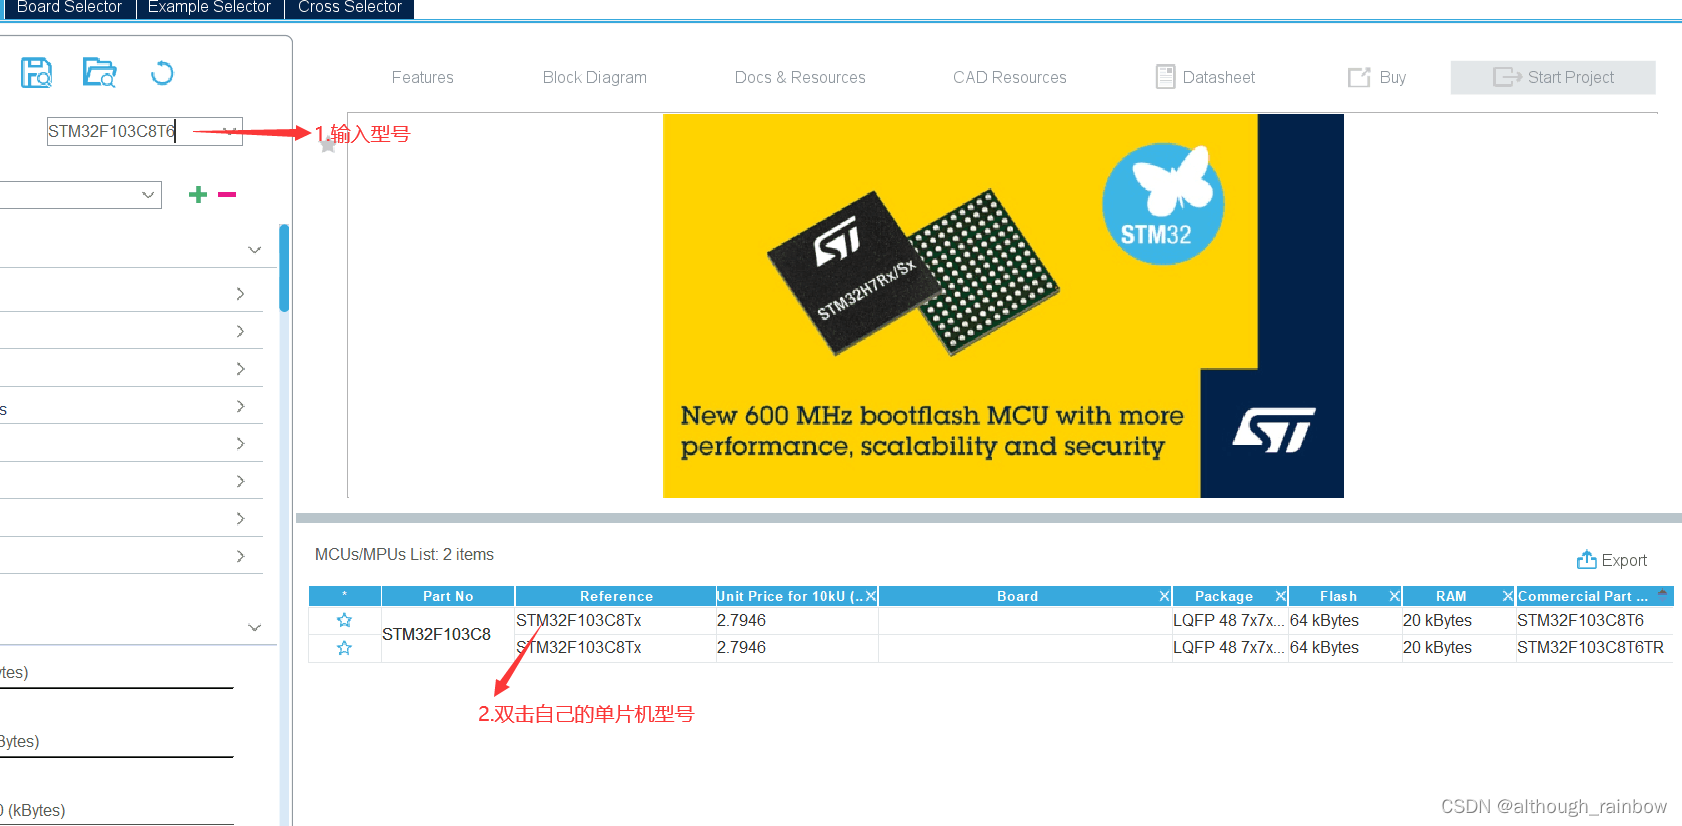1682x826 pixels.
Task: Click the MCUs/MPUs List: 2 items label
Action: coord(404,554)
